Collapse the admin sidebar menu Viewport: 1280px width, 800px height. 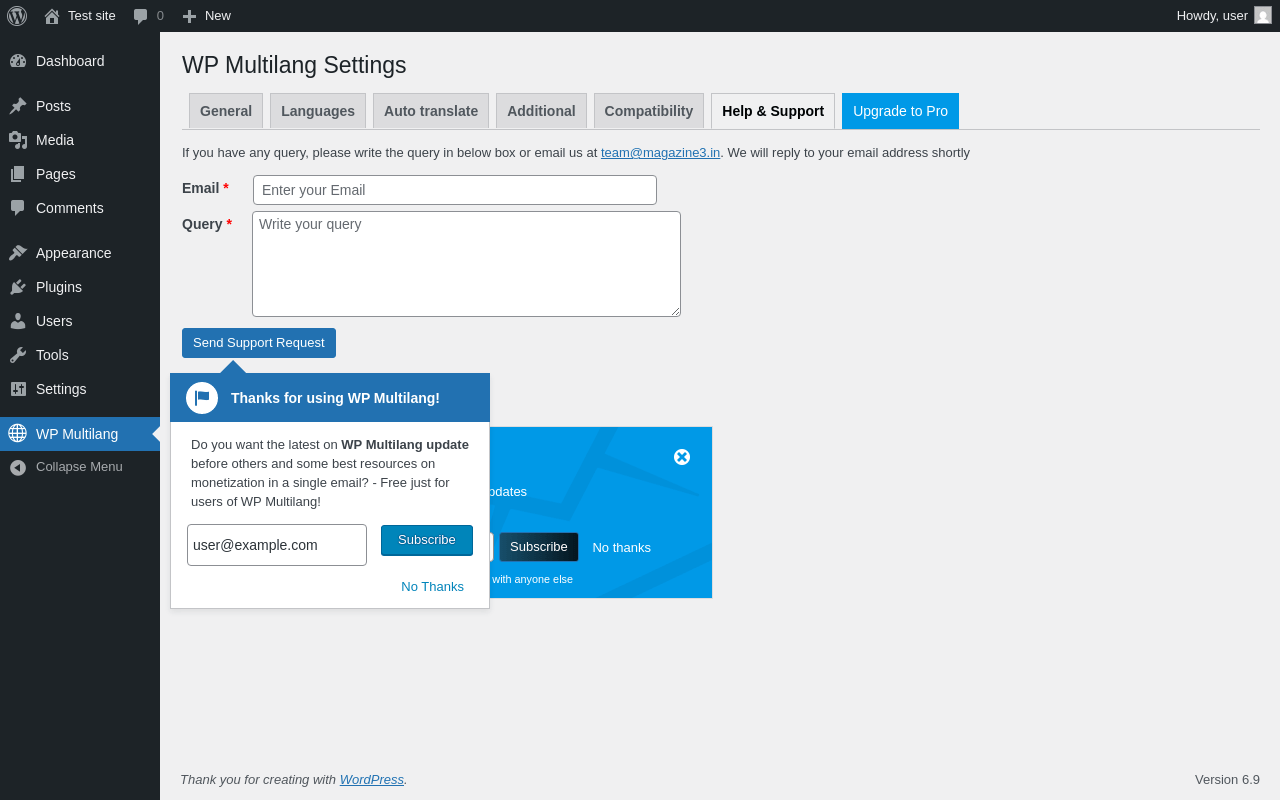click(x=80, y=467)
